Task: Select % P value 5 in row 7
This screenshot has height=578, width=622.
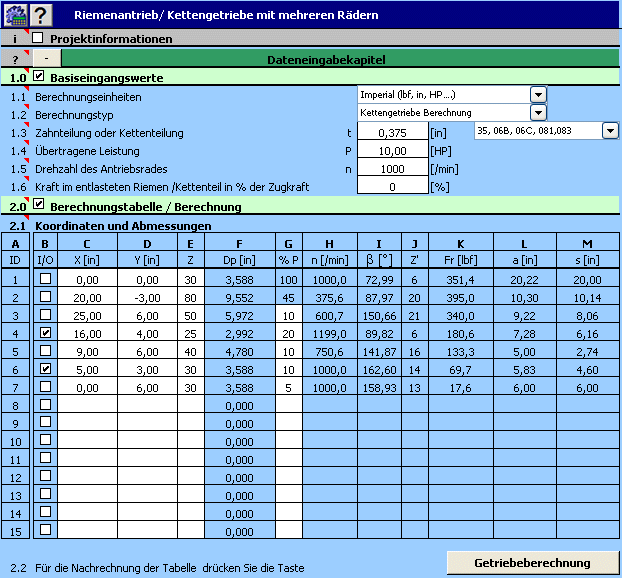Action: [x=289, y=388]
